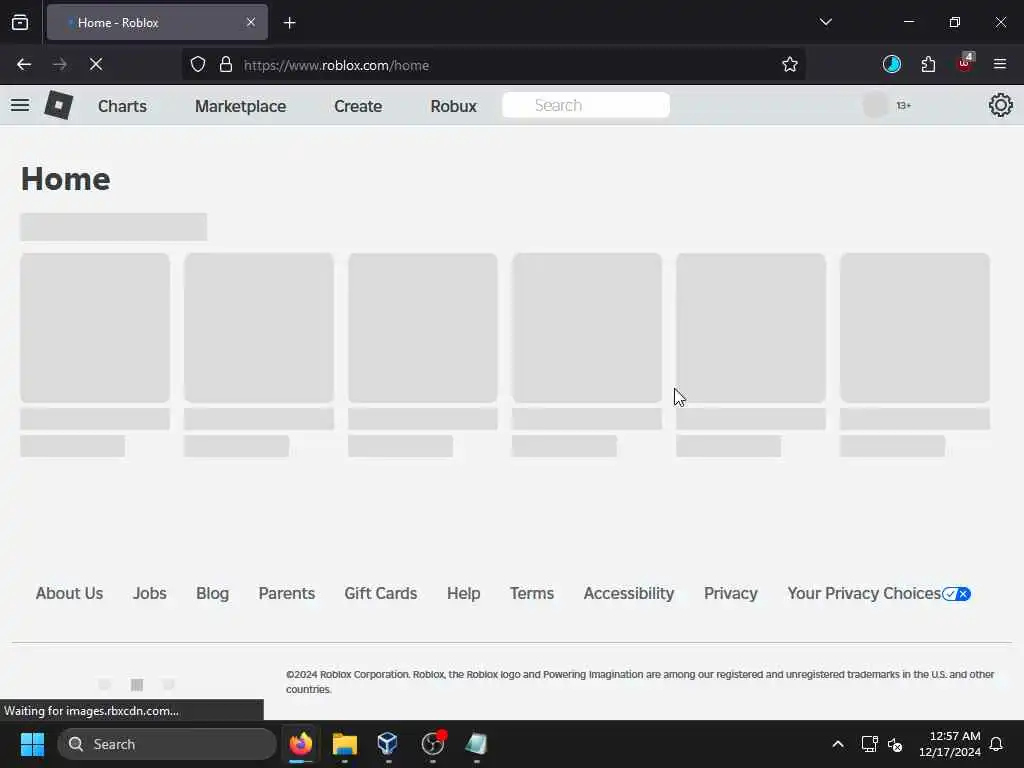Click the Roblox logo icon
The height and width of the screenshot is (768, 1024).
(x=58, y=105)
